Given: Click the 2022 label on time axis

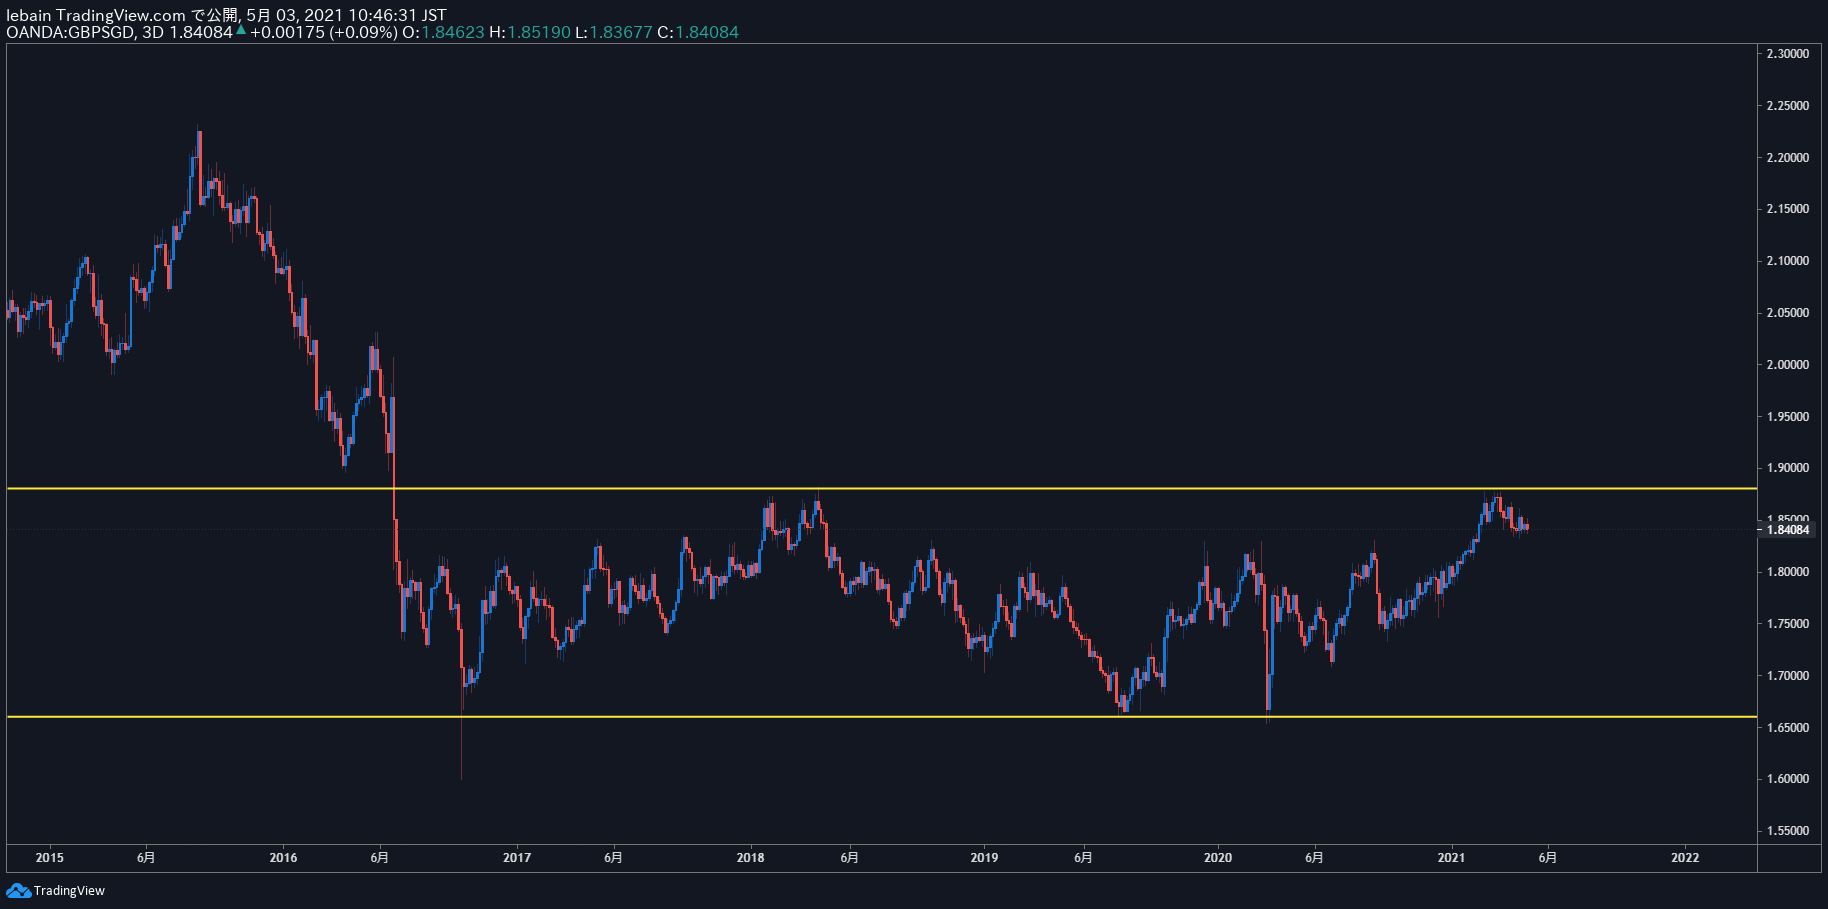Looking at the screenshot, I should (1685, 858).
